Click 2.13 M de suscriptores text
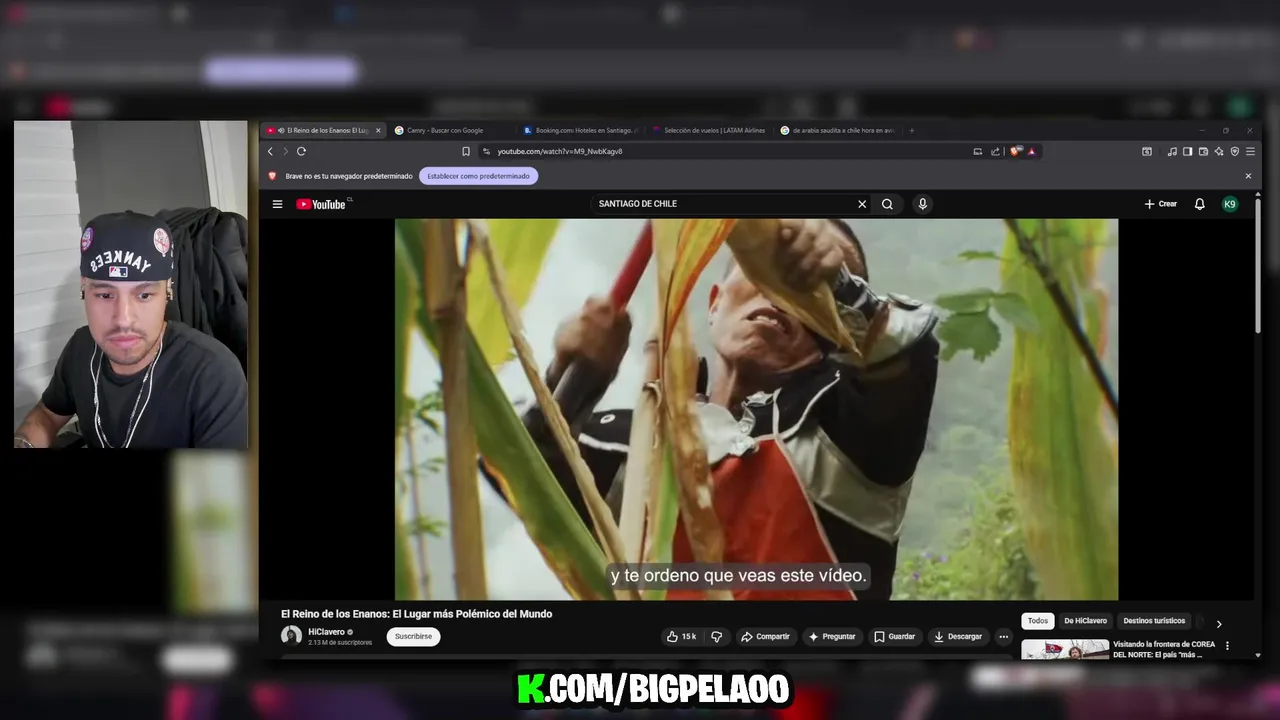Screen dimensions: 1280x720 pos(340,642)
